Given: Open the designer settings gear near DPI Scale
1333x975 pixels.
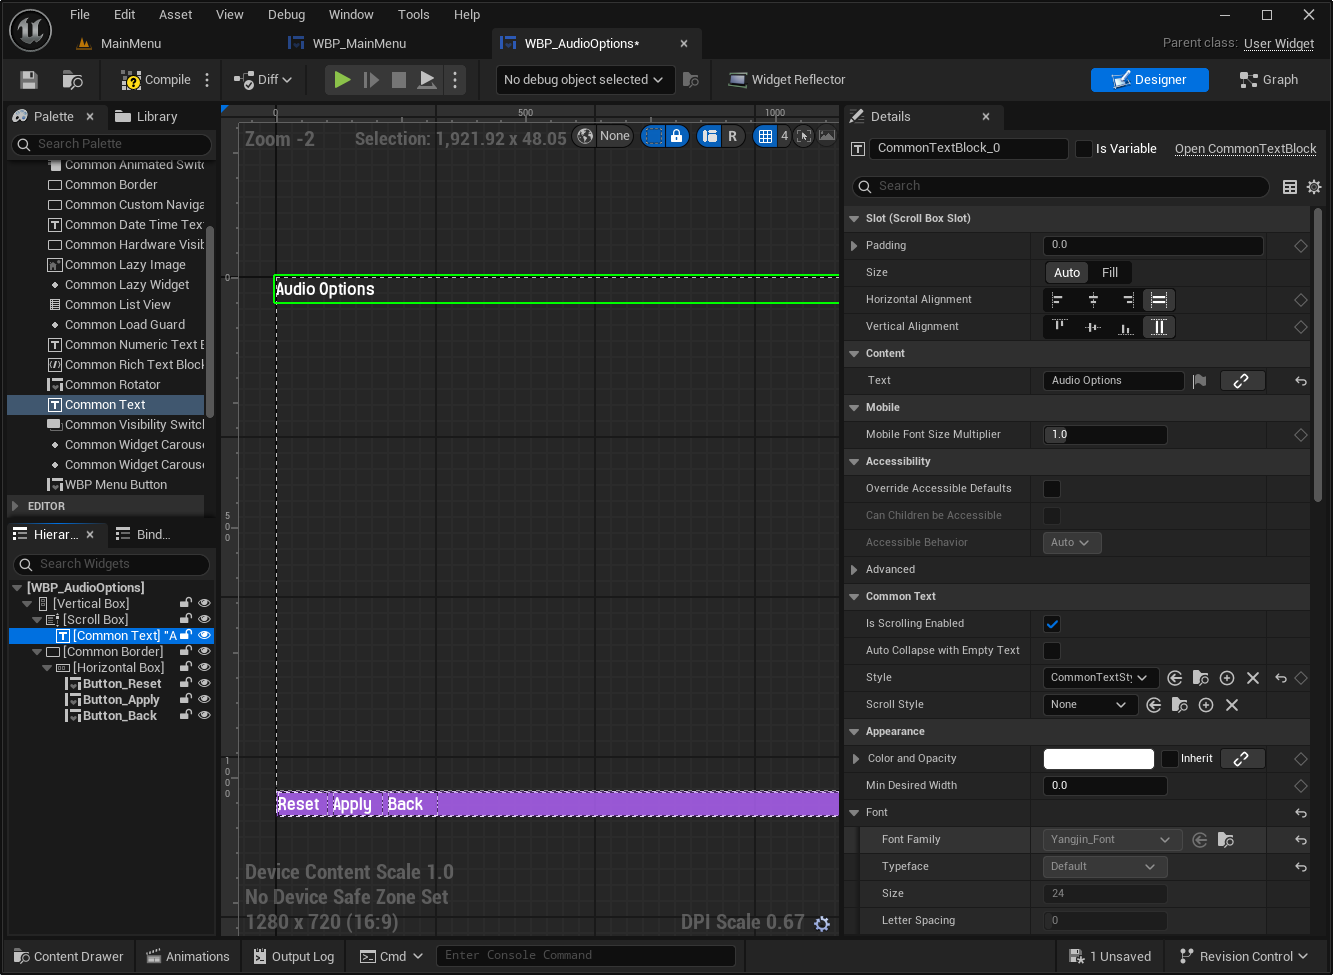Looking at the screenshot, I should coord(822,923).
